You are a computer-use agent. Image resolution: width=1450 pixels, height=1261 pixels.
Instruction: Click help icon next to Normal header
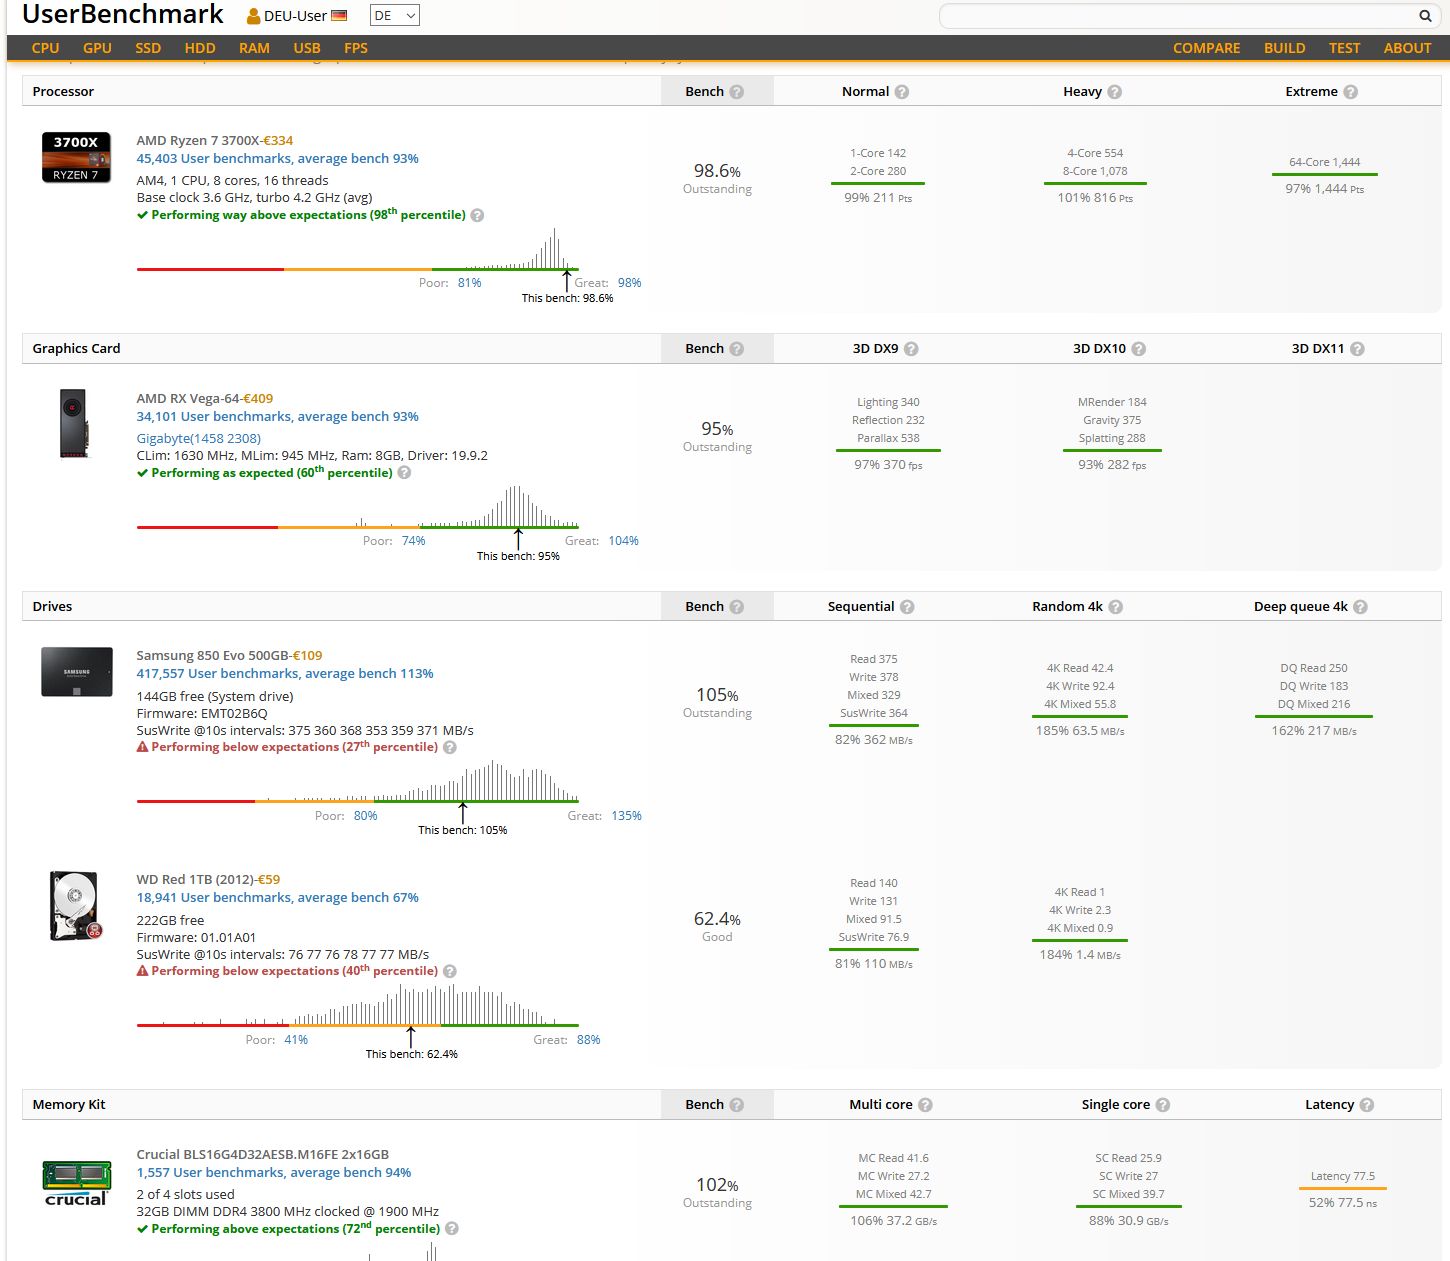tap(902, 92)
